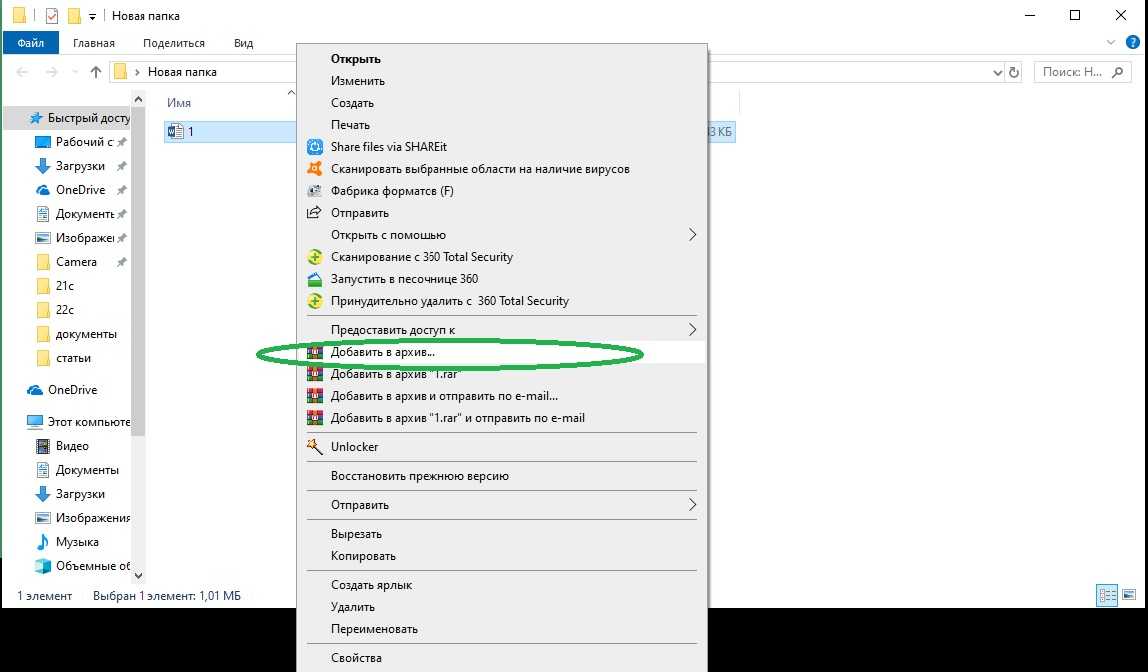The width and height of the screenshot is (1148, 672).
Task: Click the navigation pane scrollbar down arrow
Action: click(x=138, y=575)
